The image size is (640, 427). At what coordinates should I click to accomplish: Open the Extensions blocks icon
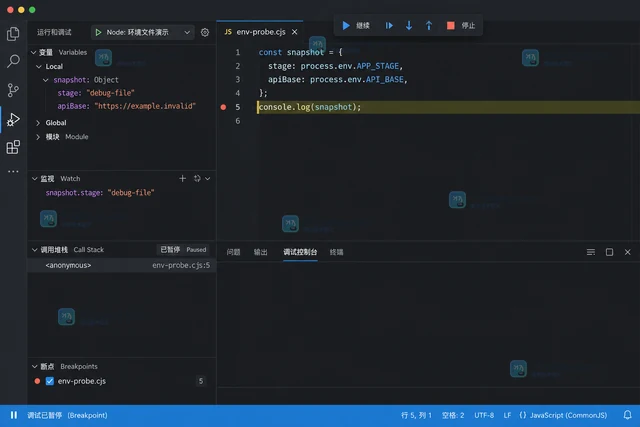(x=13, y=147)
